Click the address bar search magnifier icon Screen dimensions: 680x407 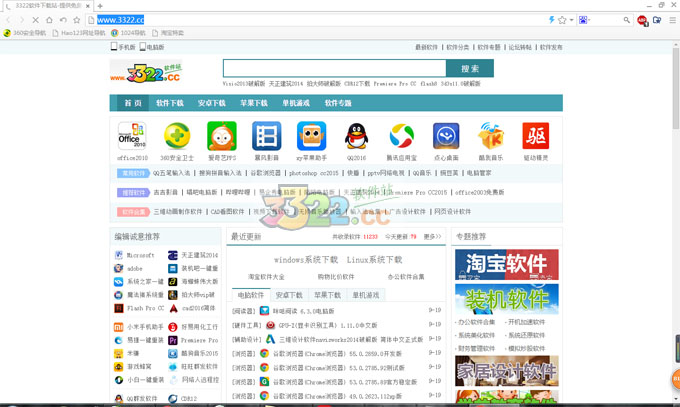click(627, 20)
